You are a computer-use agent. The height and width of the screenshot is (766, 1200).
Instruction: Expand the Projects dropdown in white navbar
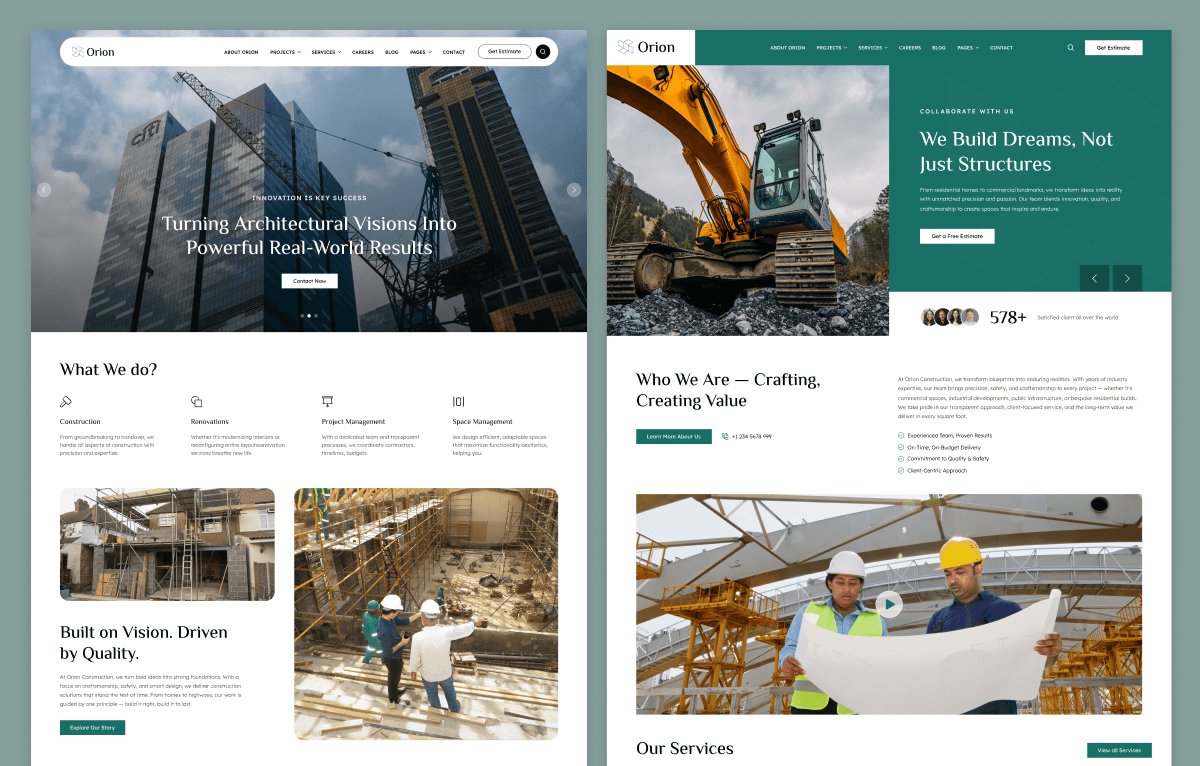click(x=285, y=52)
